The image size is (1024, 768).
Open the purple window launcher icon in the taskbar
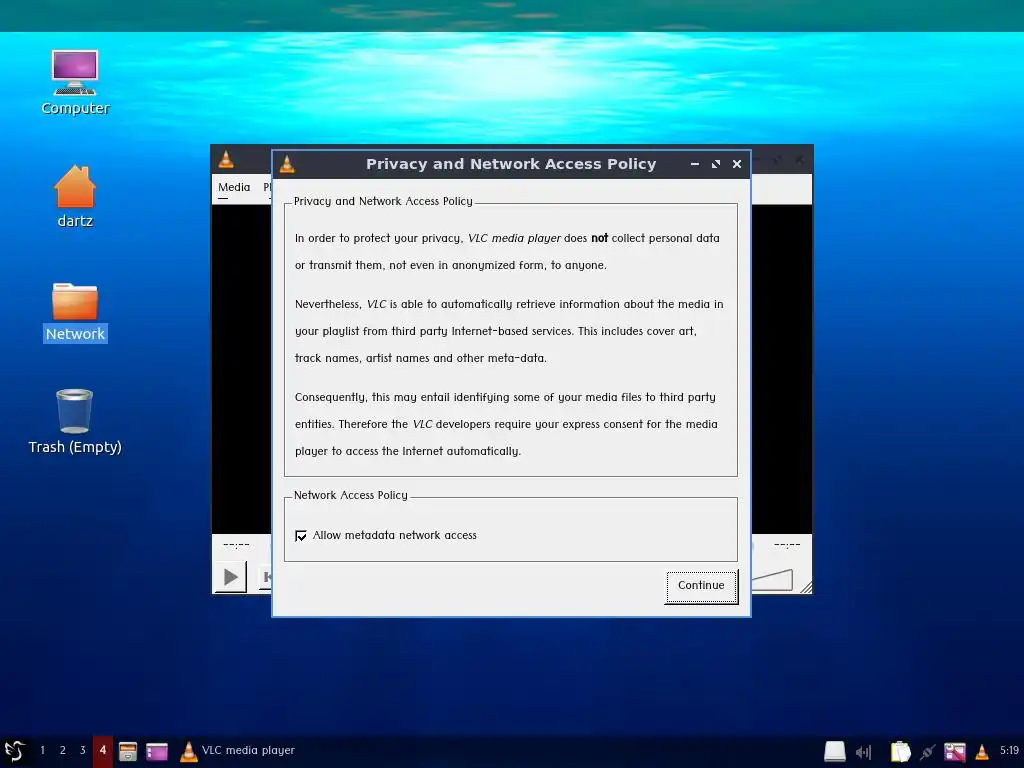click(x=157, y=751)
